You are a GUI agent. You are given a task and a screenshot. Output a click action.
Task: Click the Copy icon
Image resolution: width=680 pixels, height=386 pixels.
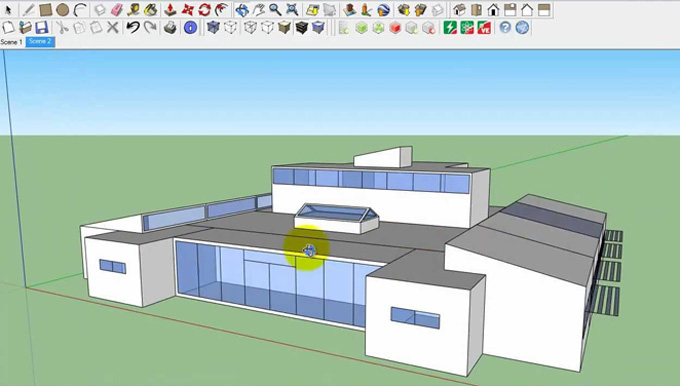[79, 28]
